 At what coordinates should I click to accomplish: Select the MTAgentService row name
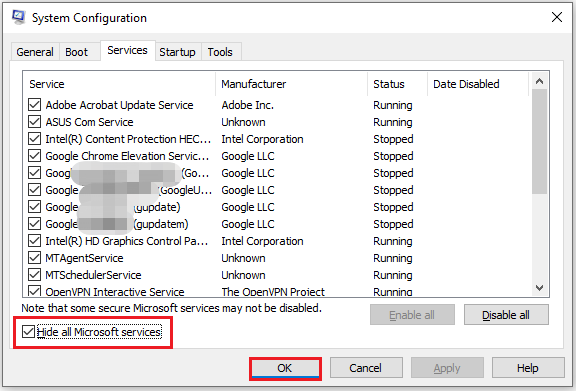(x=84, y=258)
